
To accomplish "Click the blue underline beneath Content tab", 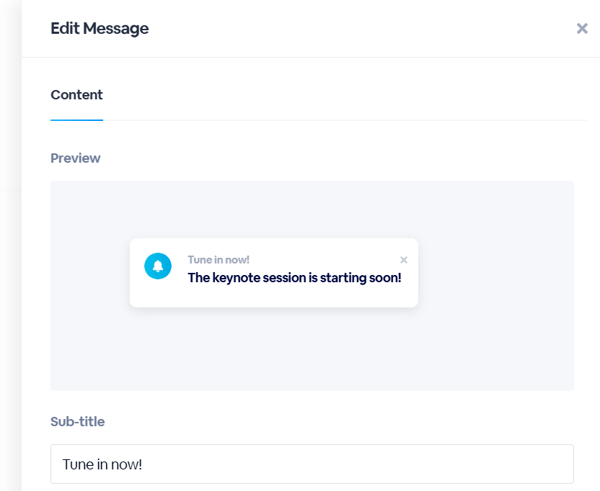I will click(77, 120).
